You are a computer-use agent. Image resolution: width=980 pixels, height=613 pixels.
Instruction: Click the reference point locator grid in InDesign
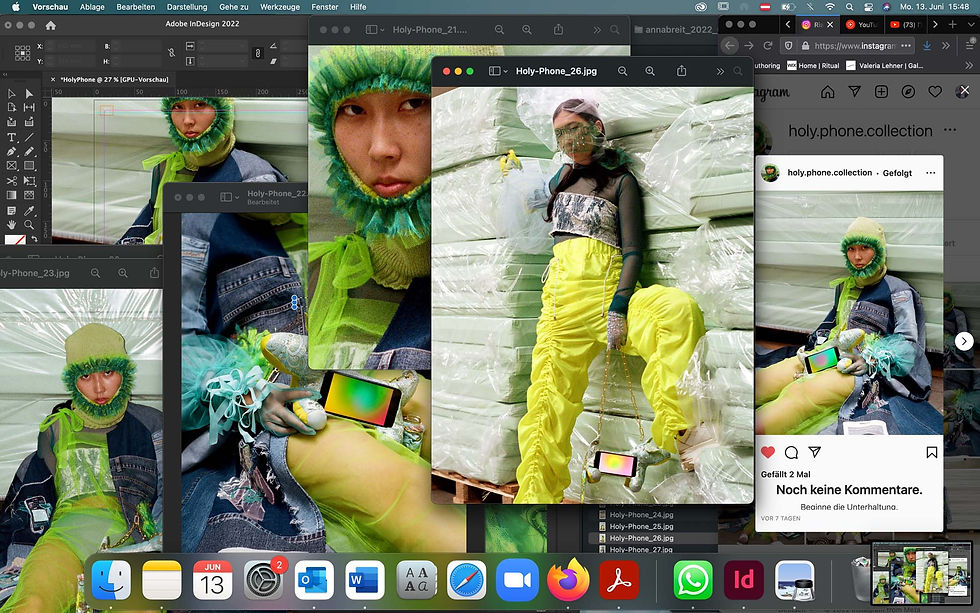coord(22,53)
